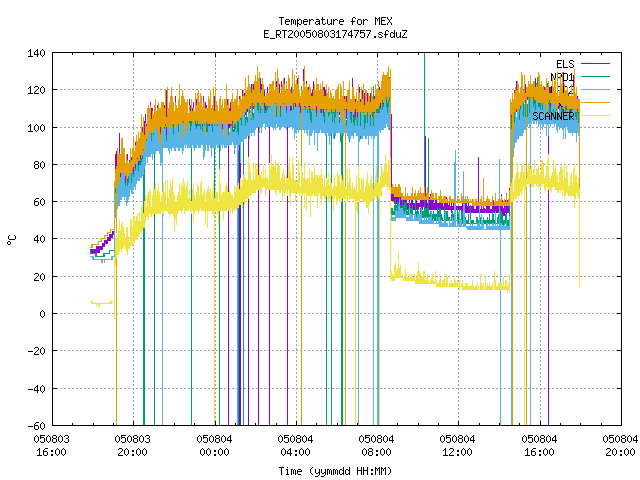Click the '60' y-axis tick label
This screenshot has height=480, width=640.
tap(39, 202)
